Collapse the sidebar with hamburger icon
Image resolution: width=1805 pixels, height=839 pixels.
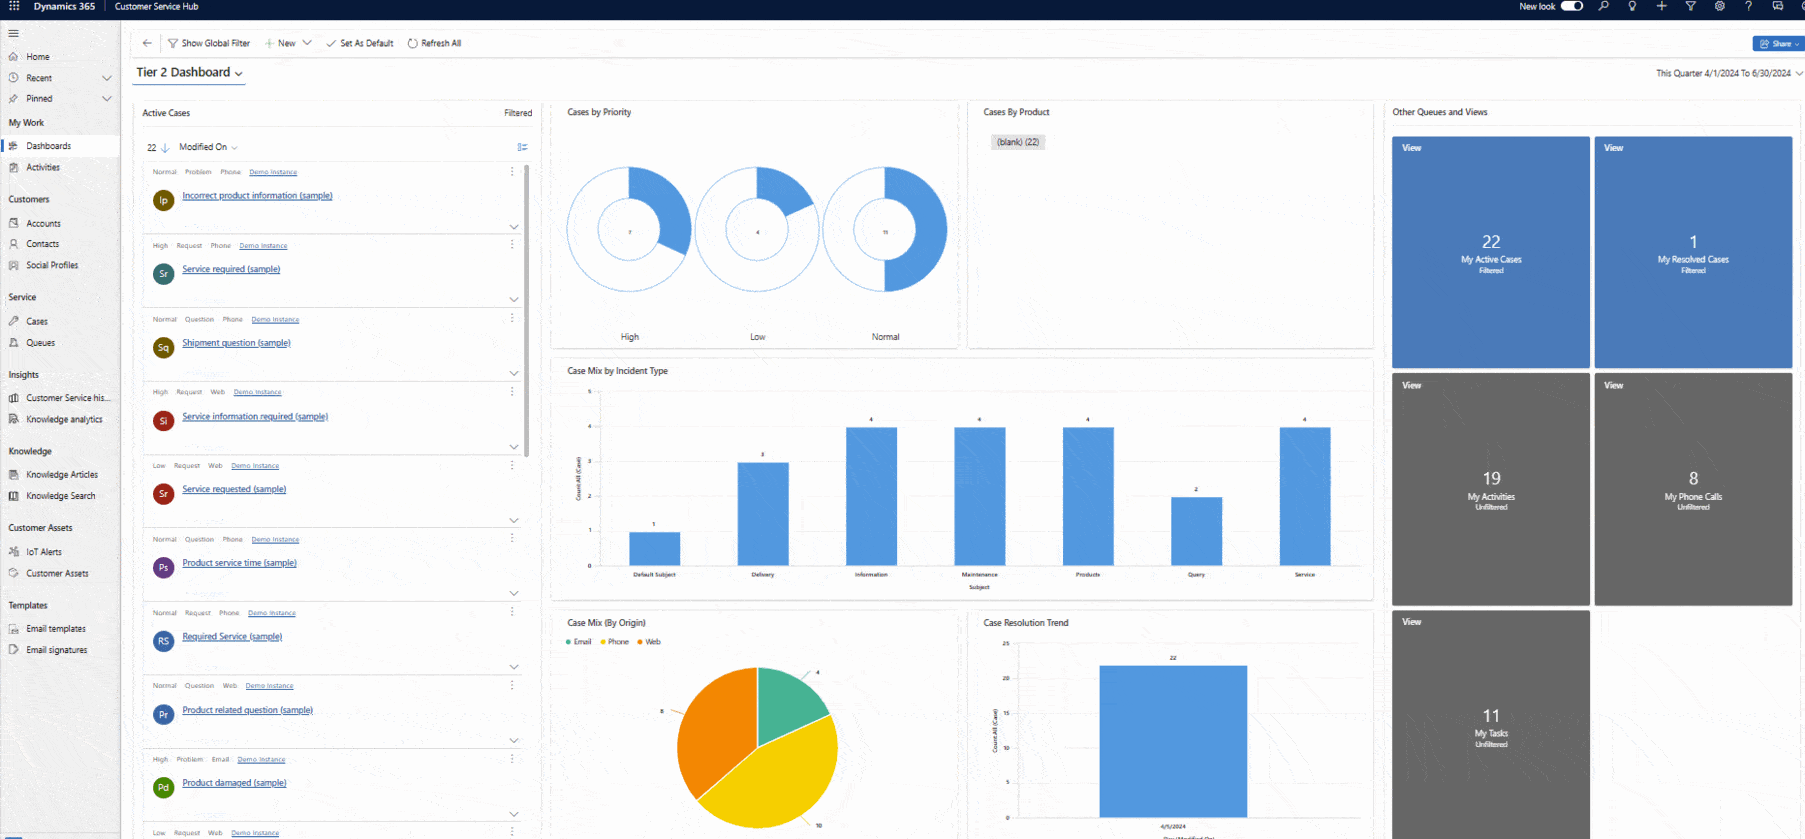[14, 33]
